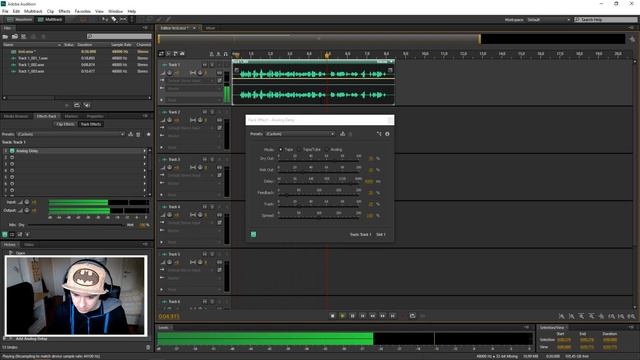Click the Track 2 pan knob

(x=200, y=120)
